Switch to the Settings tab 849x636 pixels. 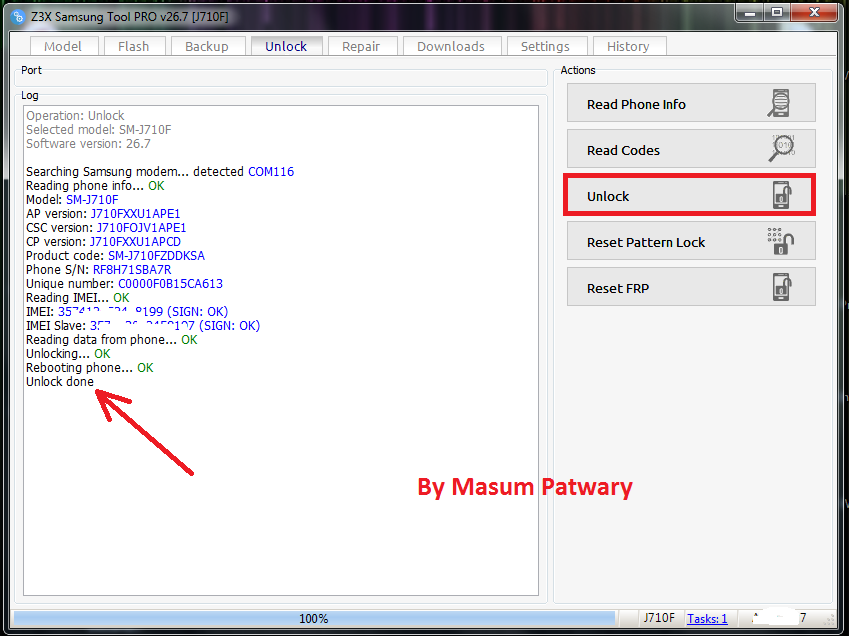click(x=546, y=46)
